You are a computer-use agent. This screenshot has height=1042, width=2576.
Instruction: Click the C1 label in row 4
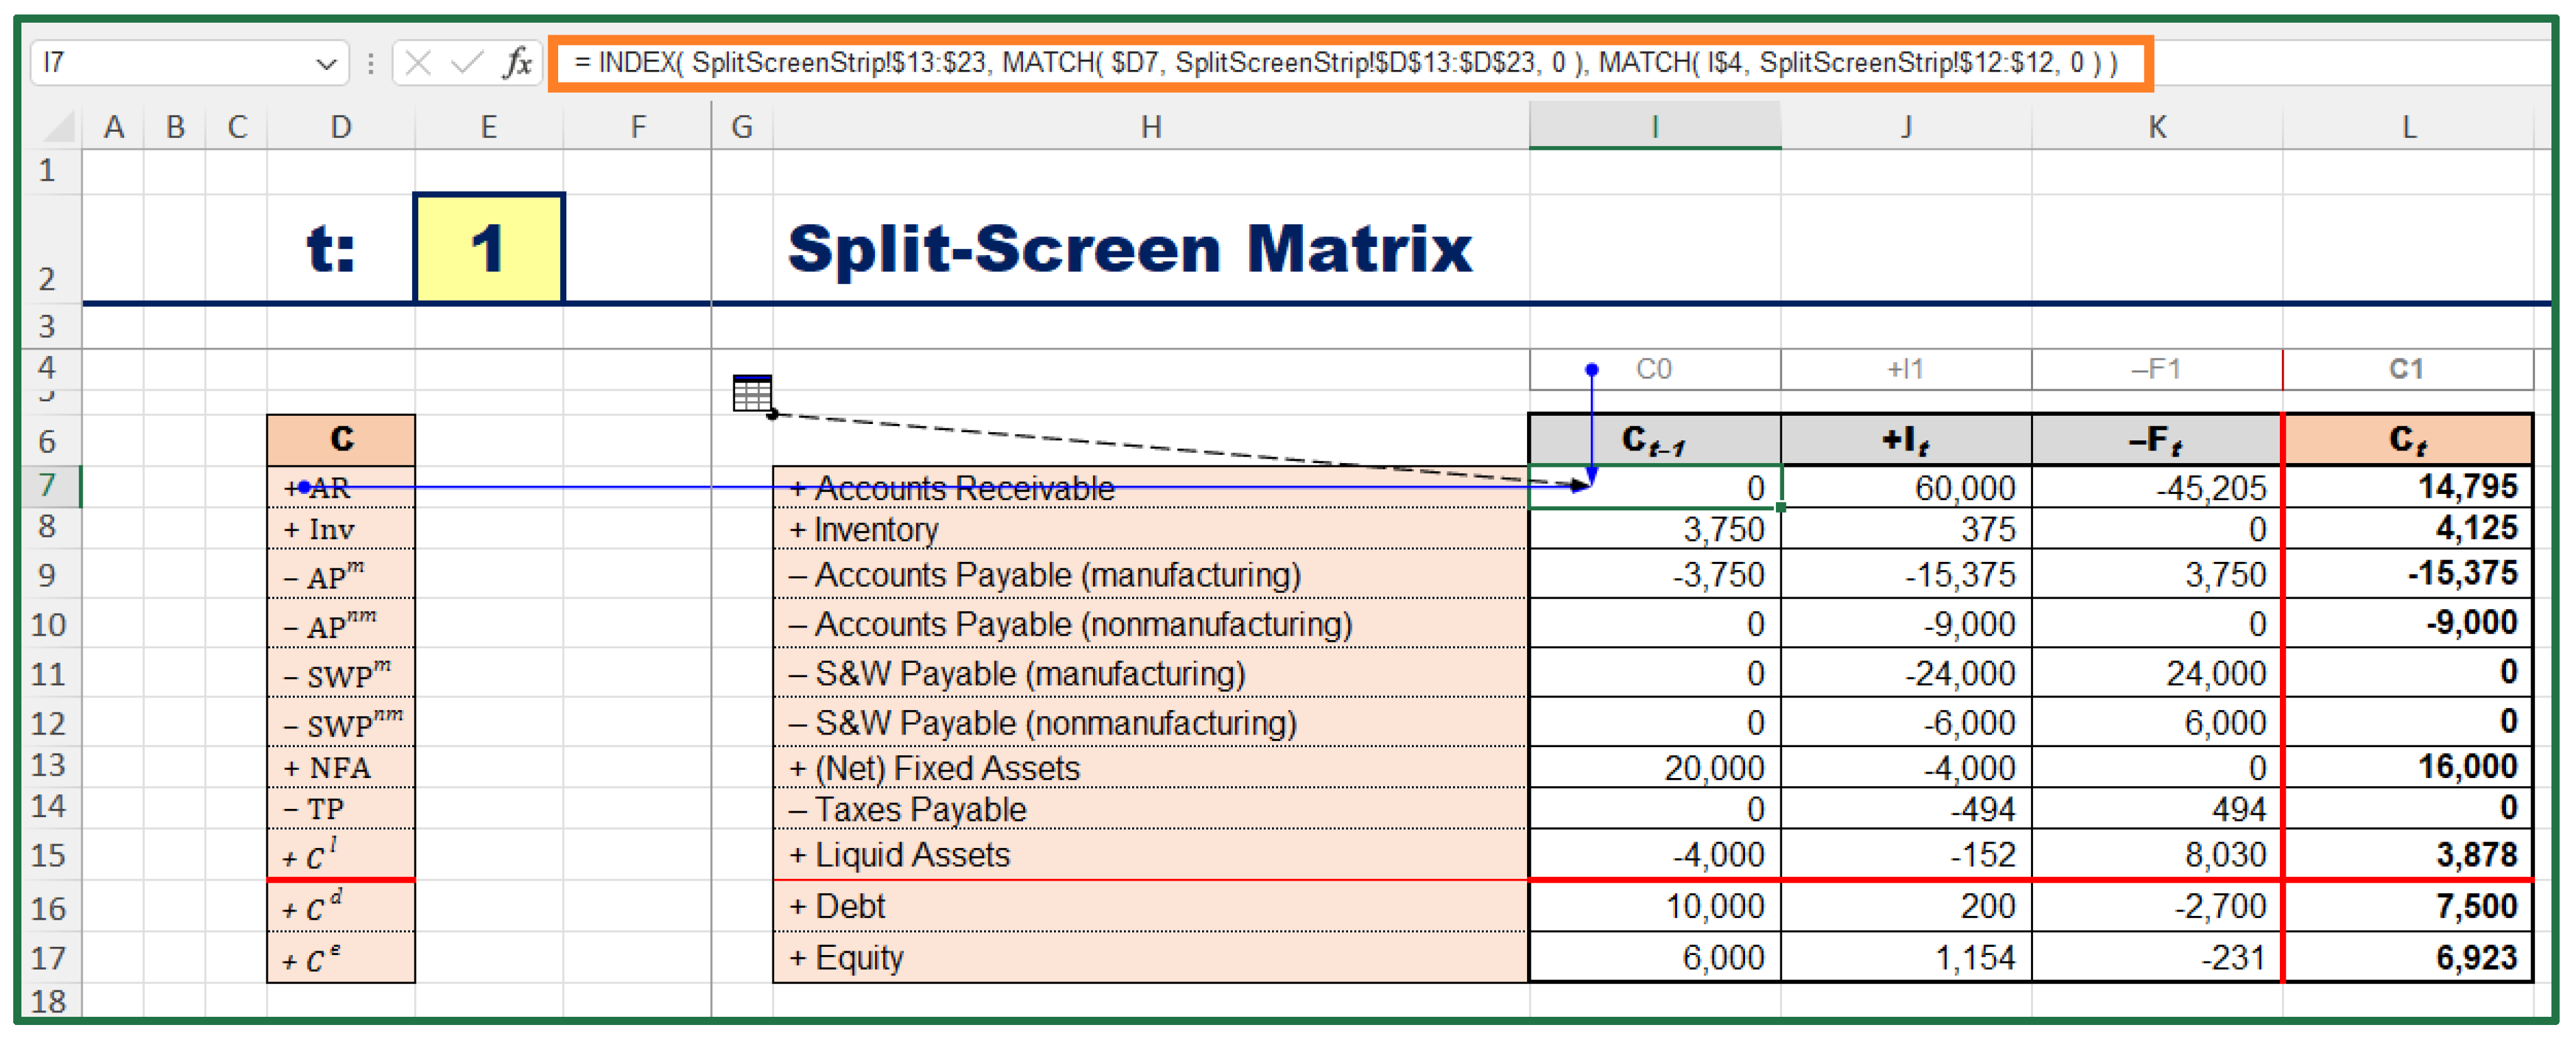[2406, 369]
